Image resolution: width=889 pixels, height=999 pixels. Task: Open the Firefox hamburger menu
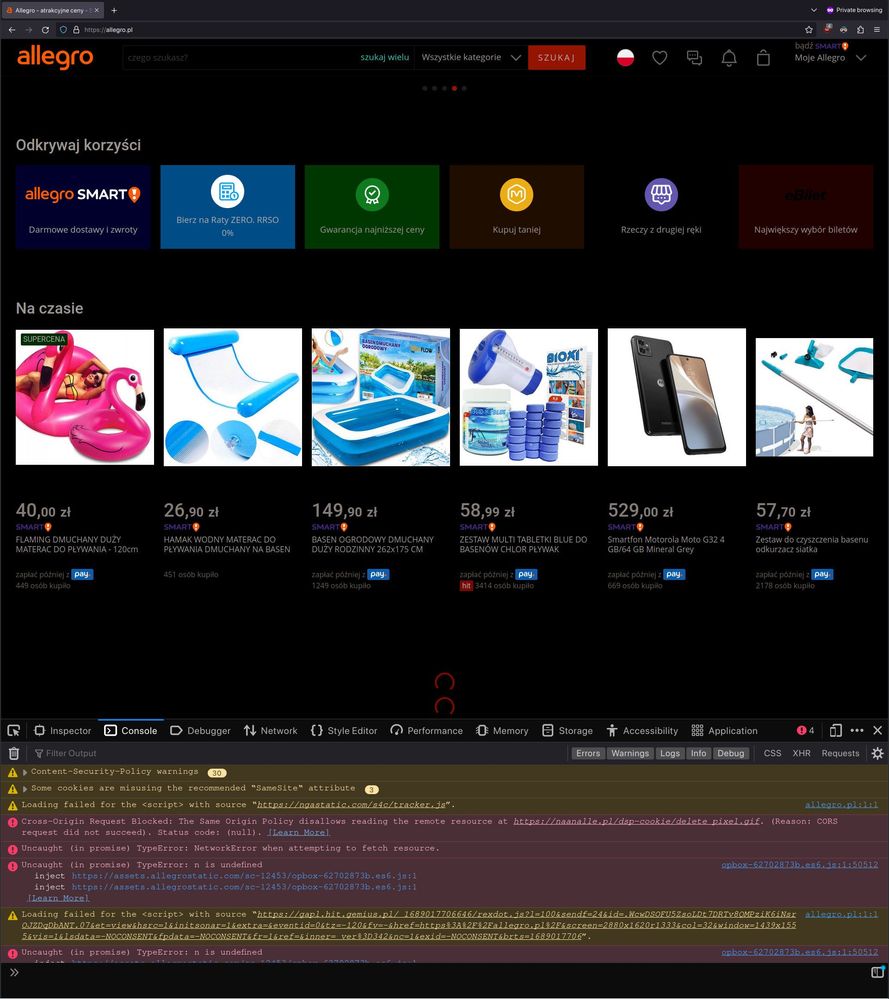878,30
